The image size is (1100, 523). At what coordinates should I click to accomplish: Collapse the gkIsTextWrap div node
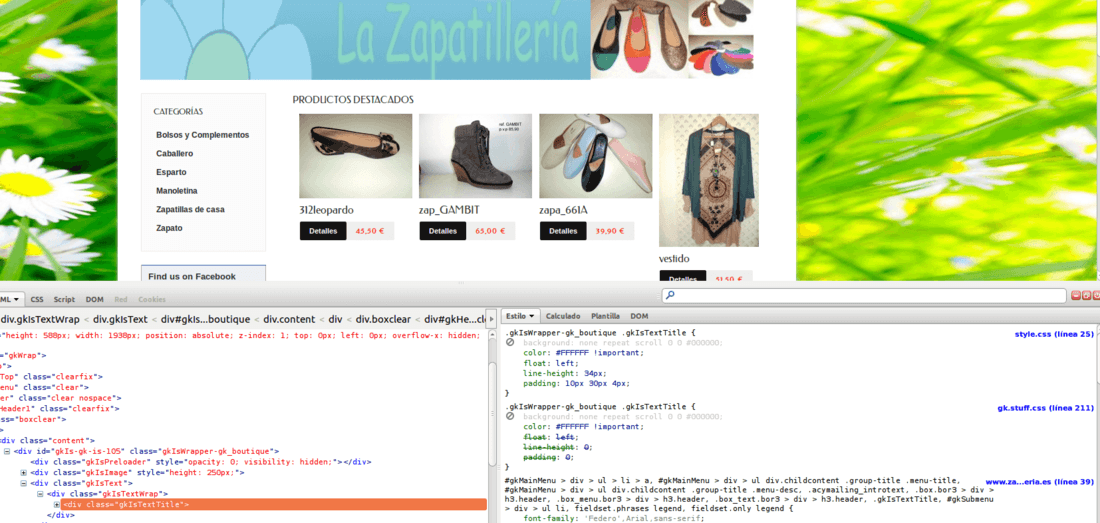(41, 494)
